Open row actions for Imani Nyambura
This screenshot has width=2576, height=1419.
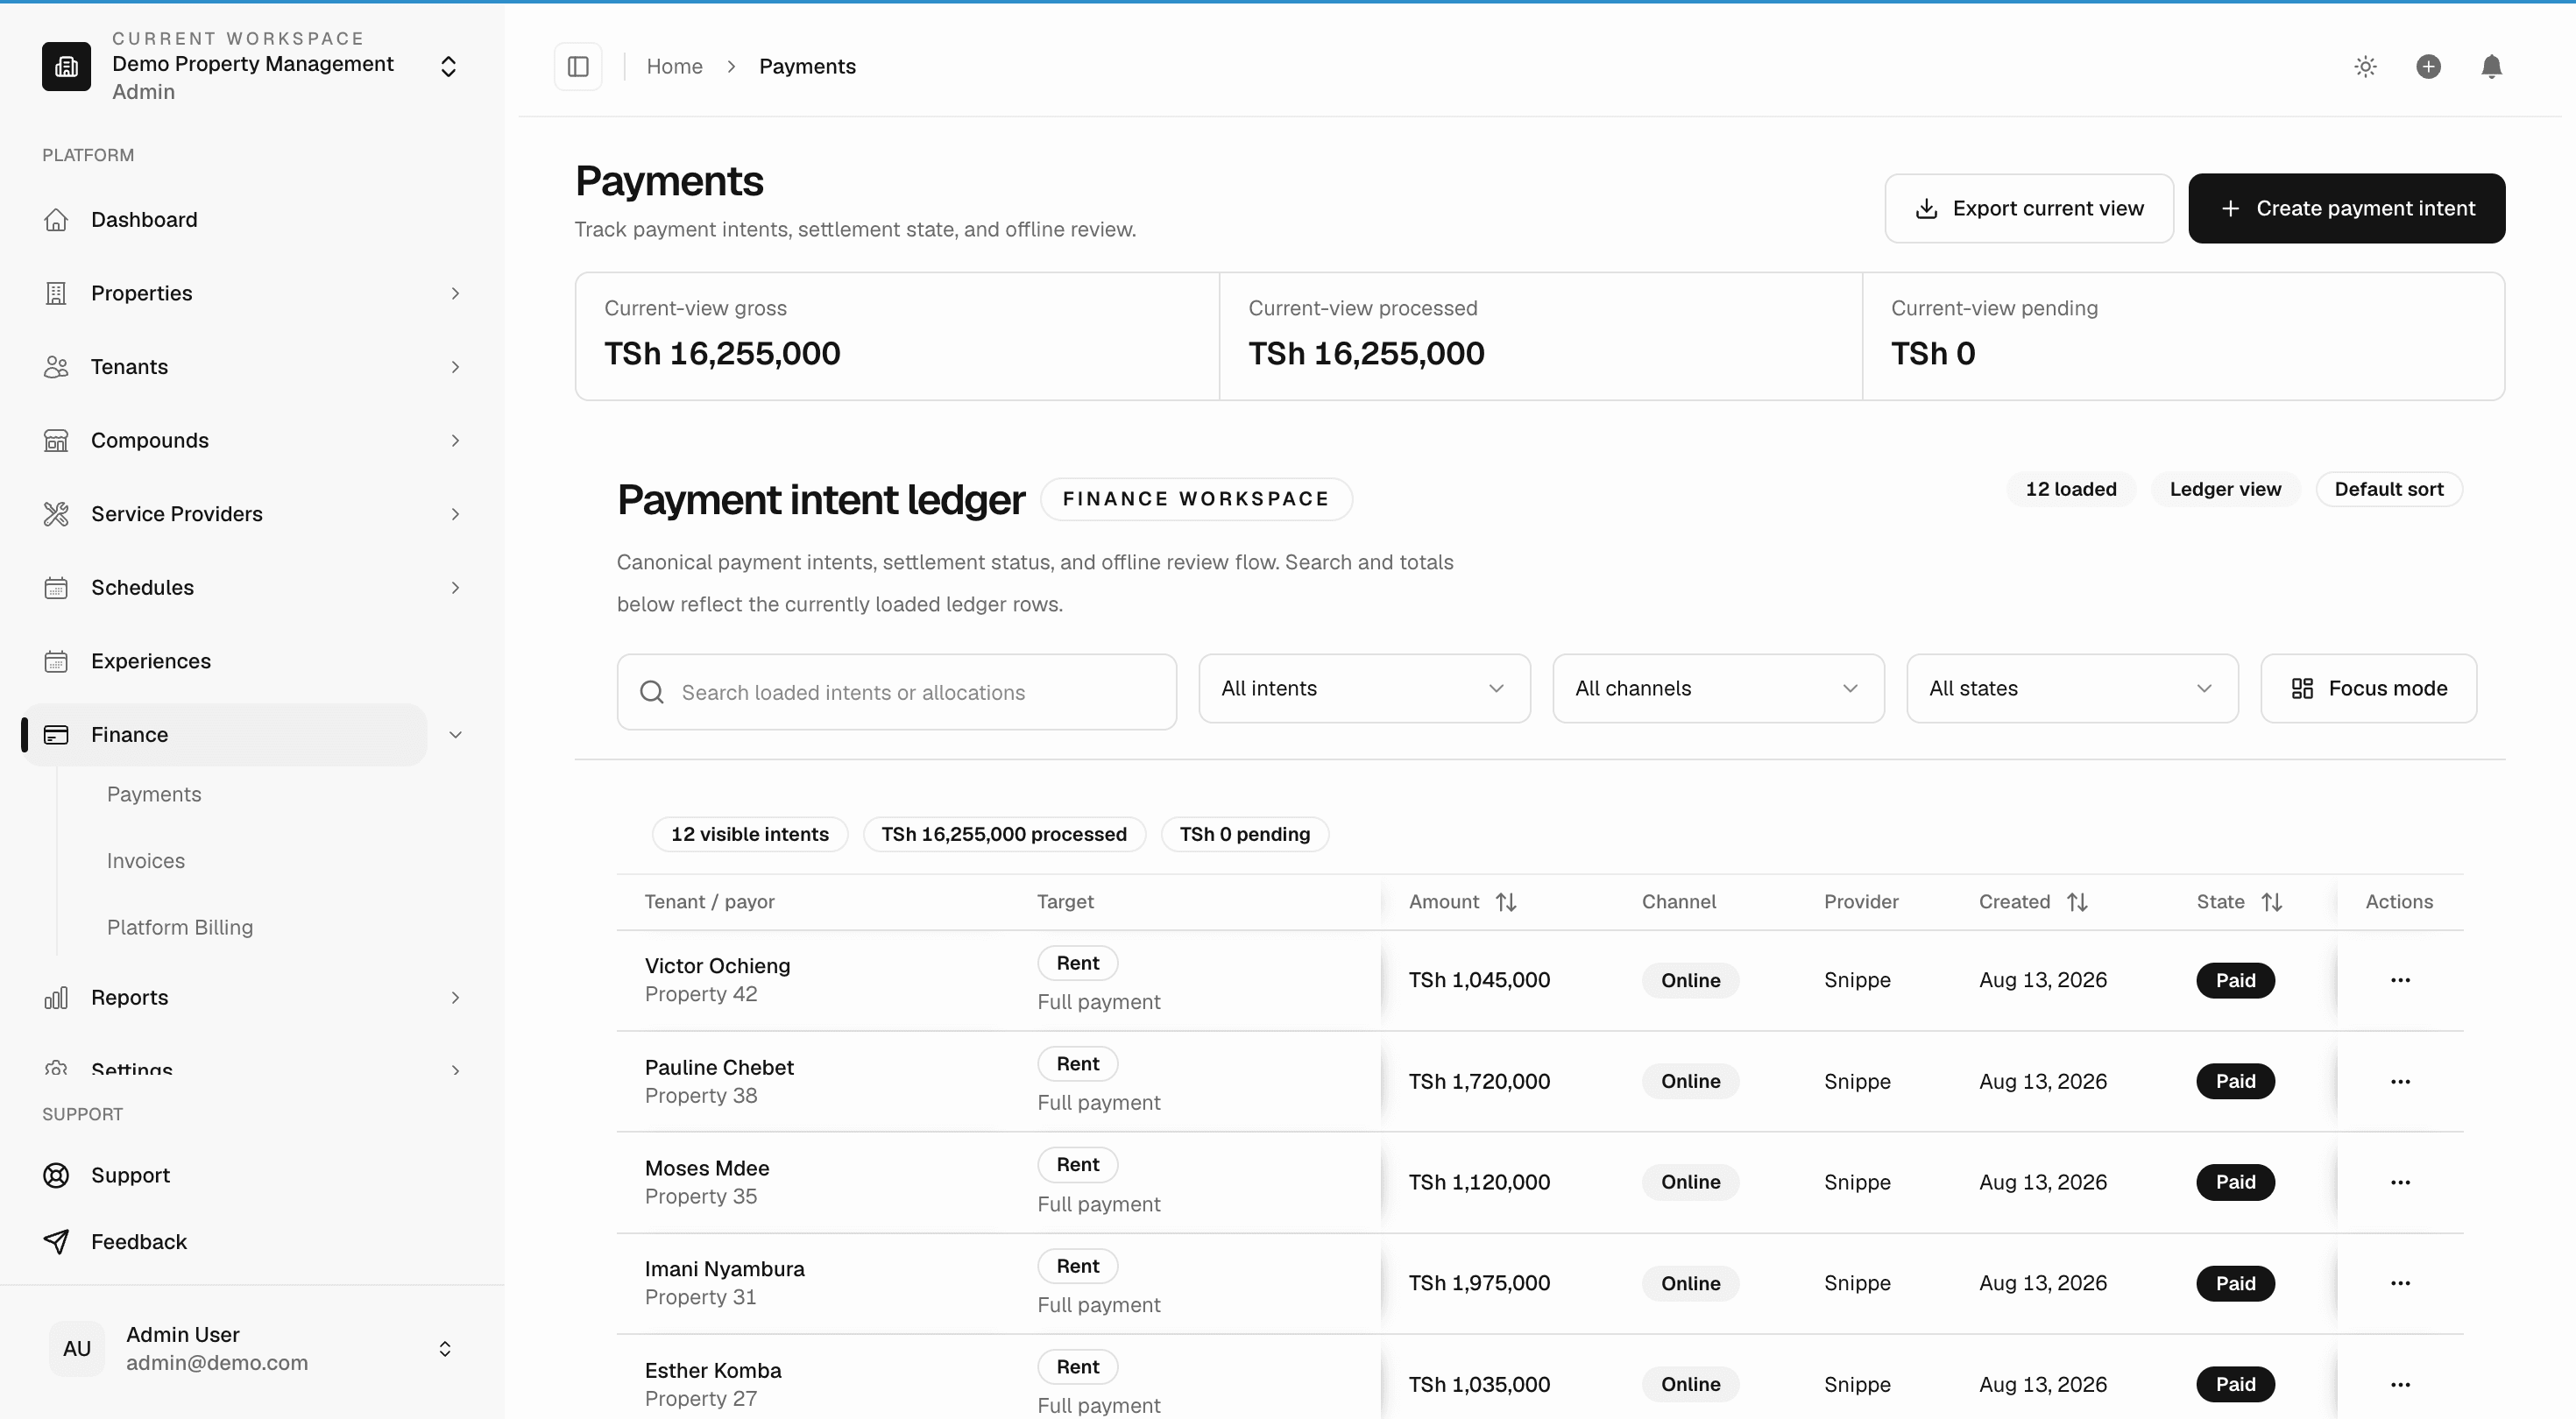point(2400,1283)
